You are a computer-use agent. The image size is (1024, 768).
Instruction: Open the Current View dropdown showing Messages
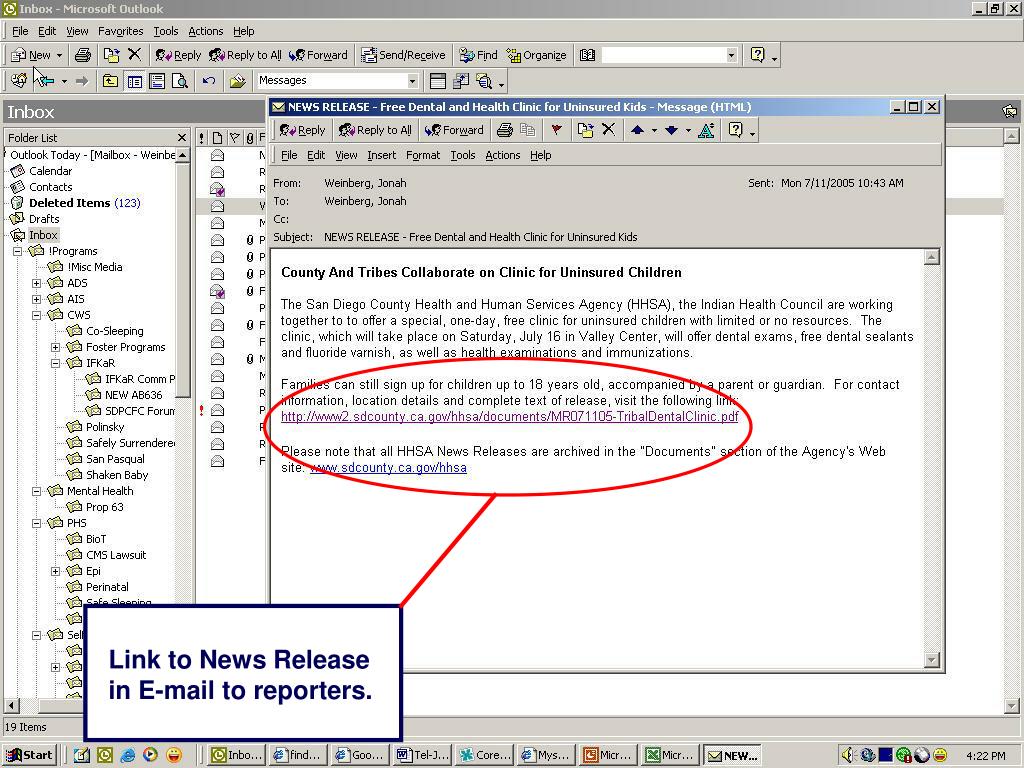(x=413, y=81)
